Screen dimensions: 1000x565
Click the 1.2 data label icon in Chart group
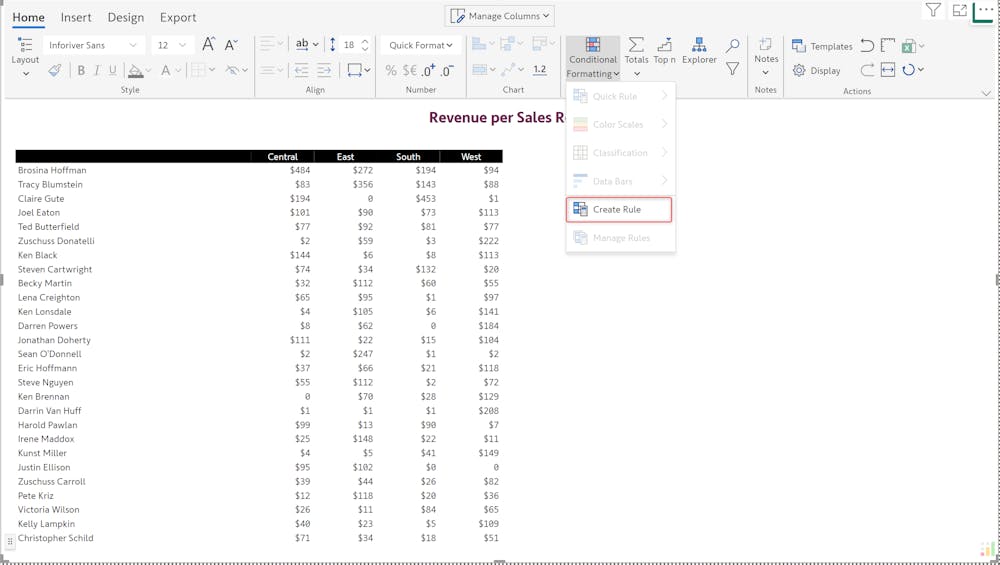[x=540, y=70]
